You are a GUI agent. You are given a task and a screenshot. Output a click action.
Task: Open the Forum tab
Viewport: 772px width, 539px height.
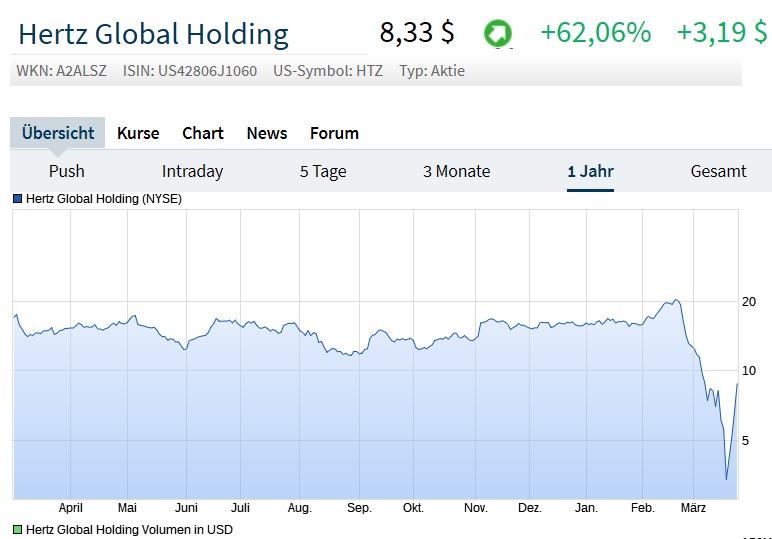coord(334,133)
